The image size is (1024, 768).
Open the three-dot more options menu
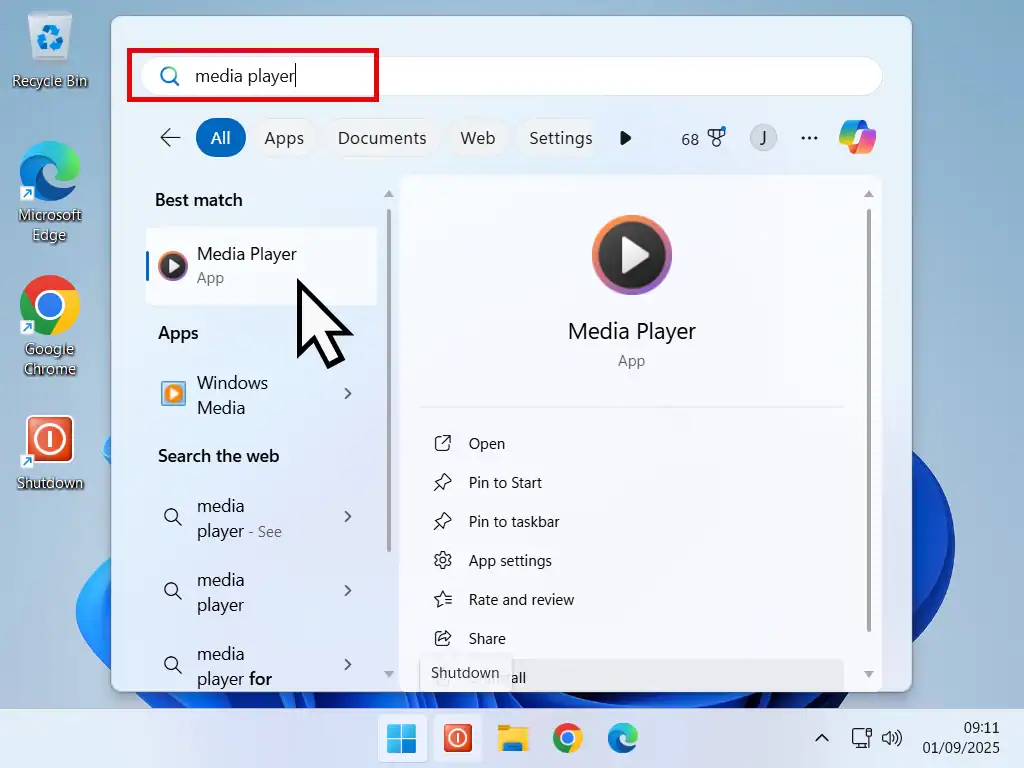coord(809,138)
